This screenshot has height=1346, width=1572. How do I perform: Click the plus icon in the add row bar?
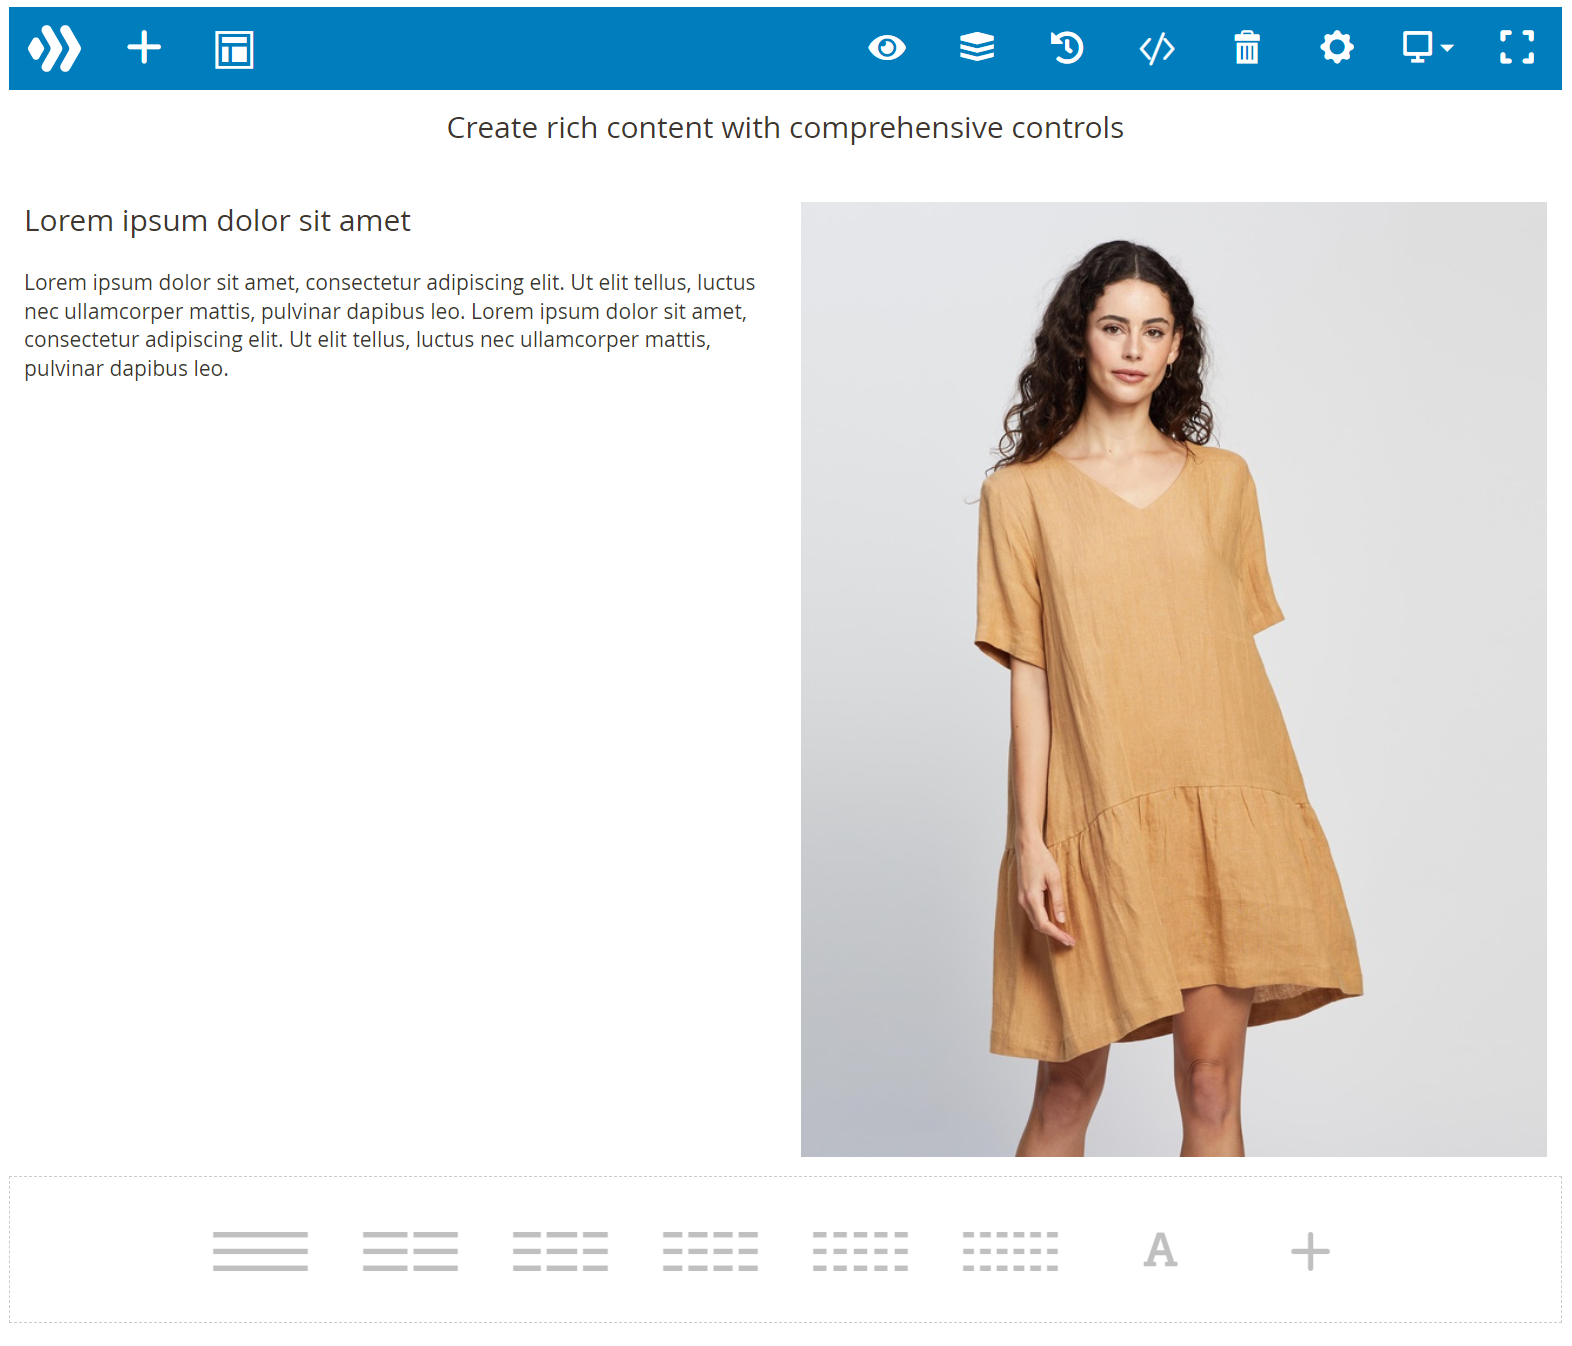pos(1310,1251)
